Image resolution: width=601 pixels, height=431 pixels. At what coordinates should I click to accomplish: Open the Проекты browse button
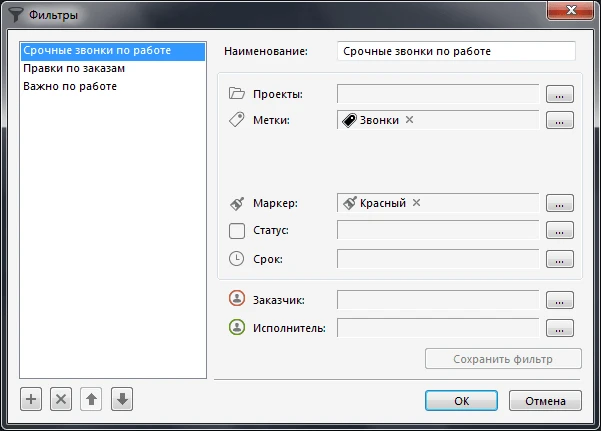click(x=560, y=94)
